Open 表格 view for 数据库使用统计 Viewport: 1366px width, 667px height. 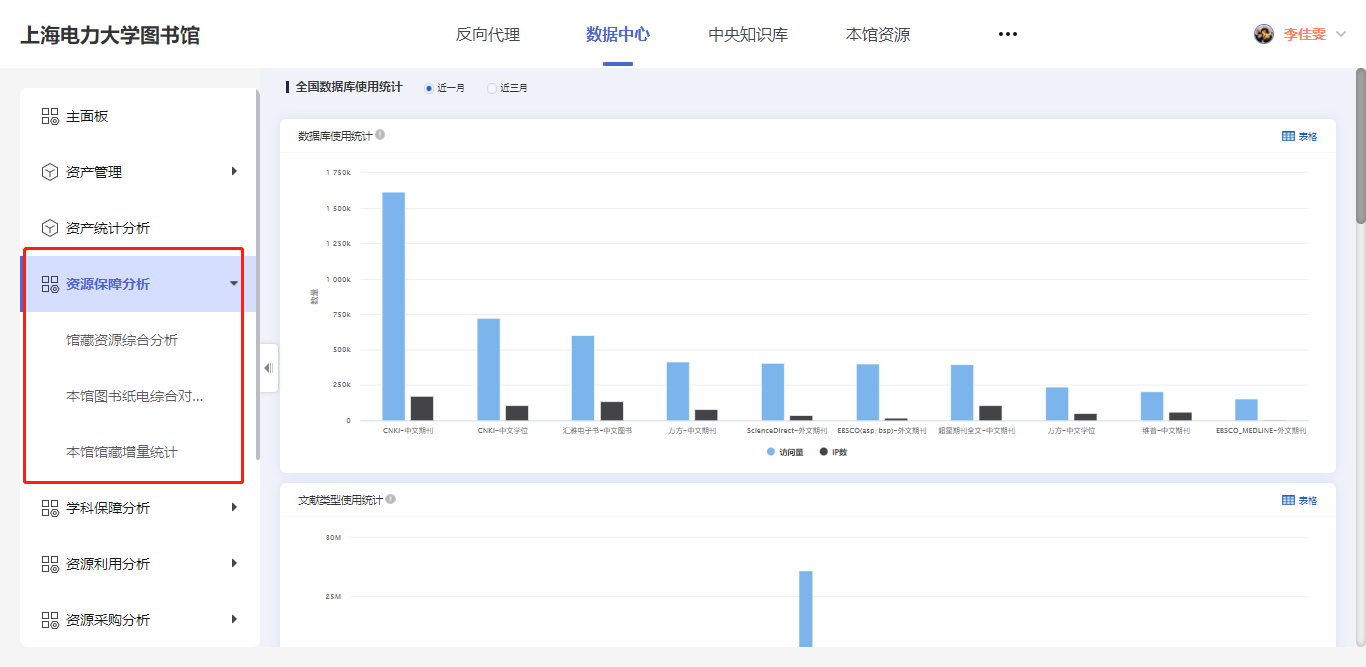point(1299,136)
